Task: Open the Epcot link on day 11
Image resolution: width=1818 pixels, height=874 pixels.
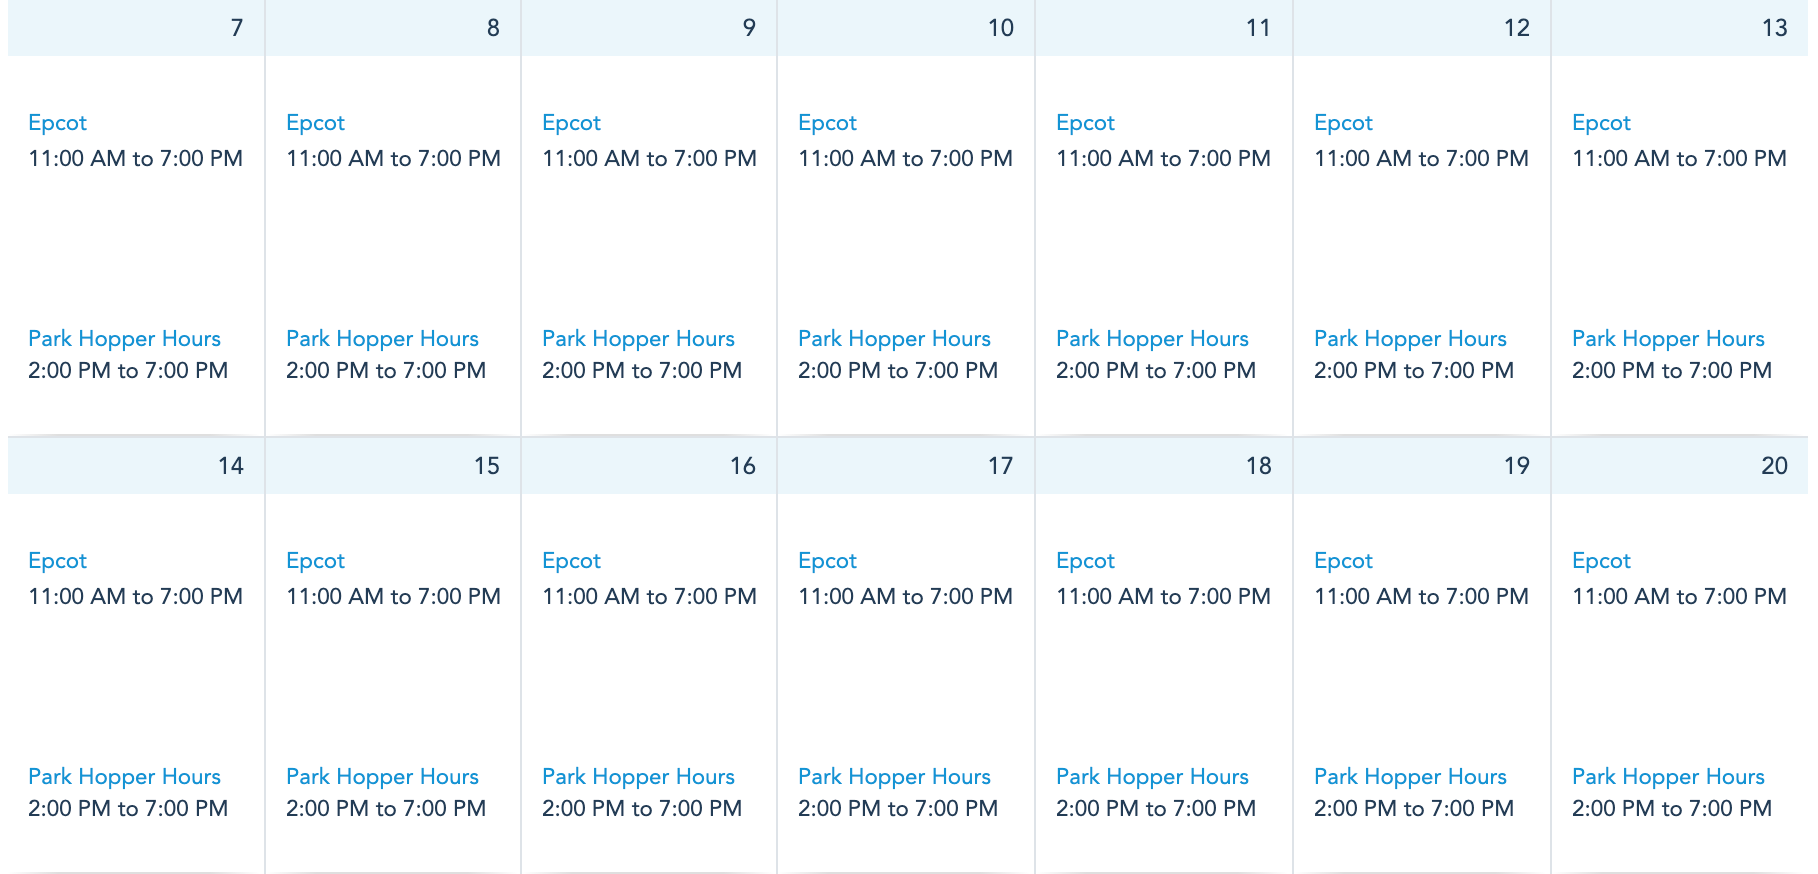Action: 1085,123
